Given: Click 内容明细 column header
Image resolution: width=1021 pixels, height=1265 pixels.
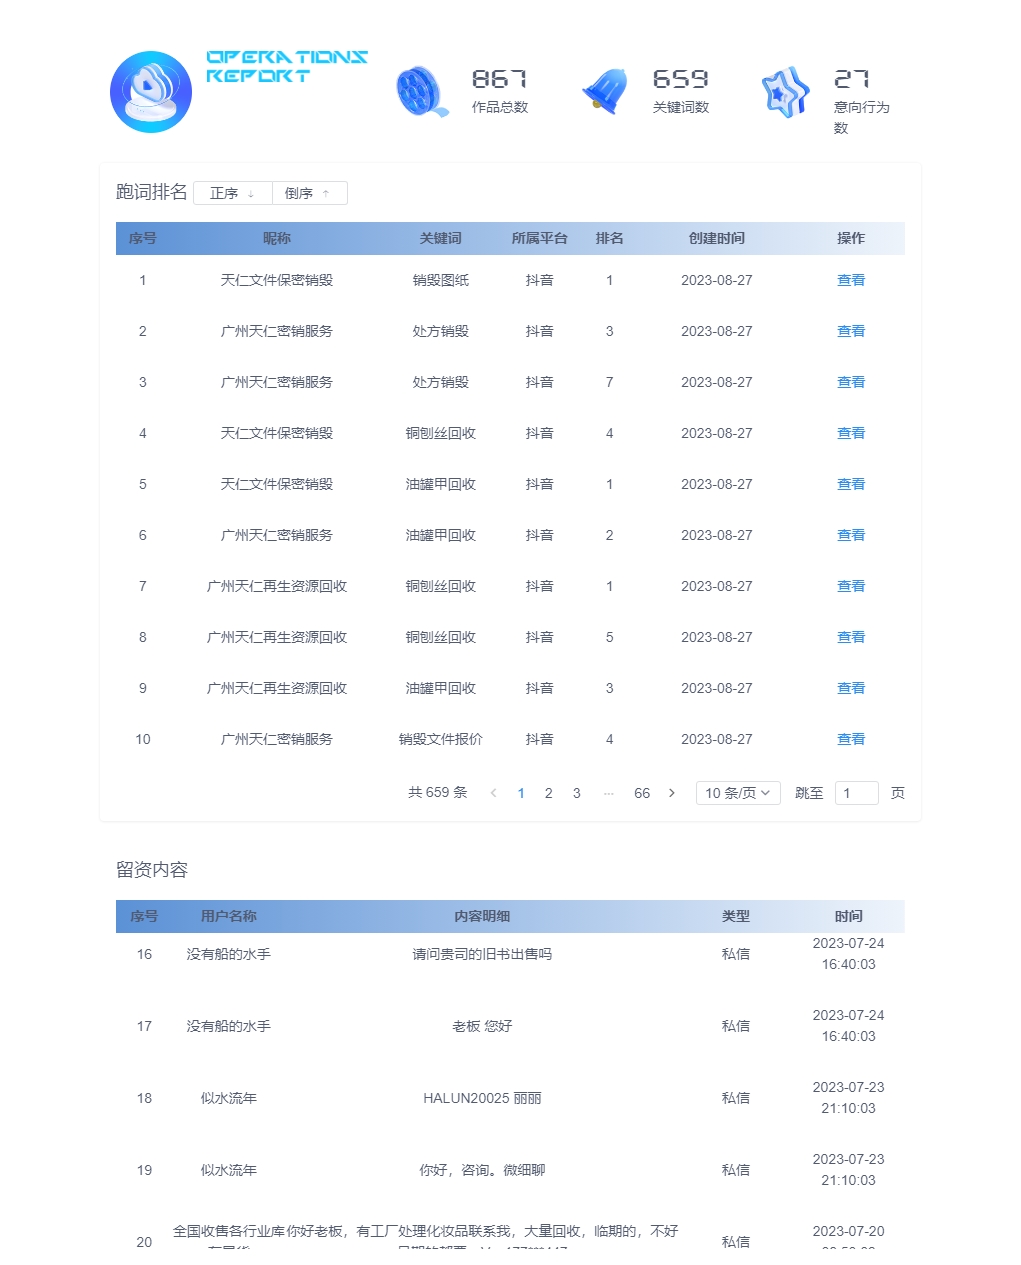Looking at the screenshot, I should coord(482,916).
